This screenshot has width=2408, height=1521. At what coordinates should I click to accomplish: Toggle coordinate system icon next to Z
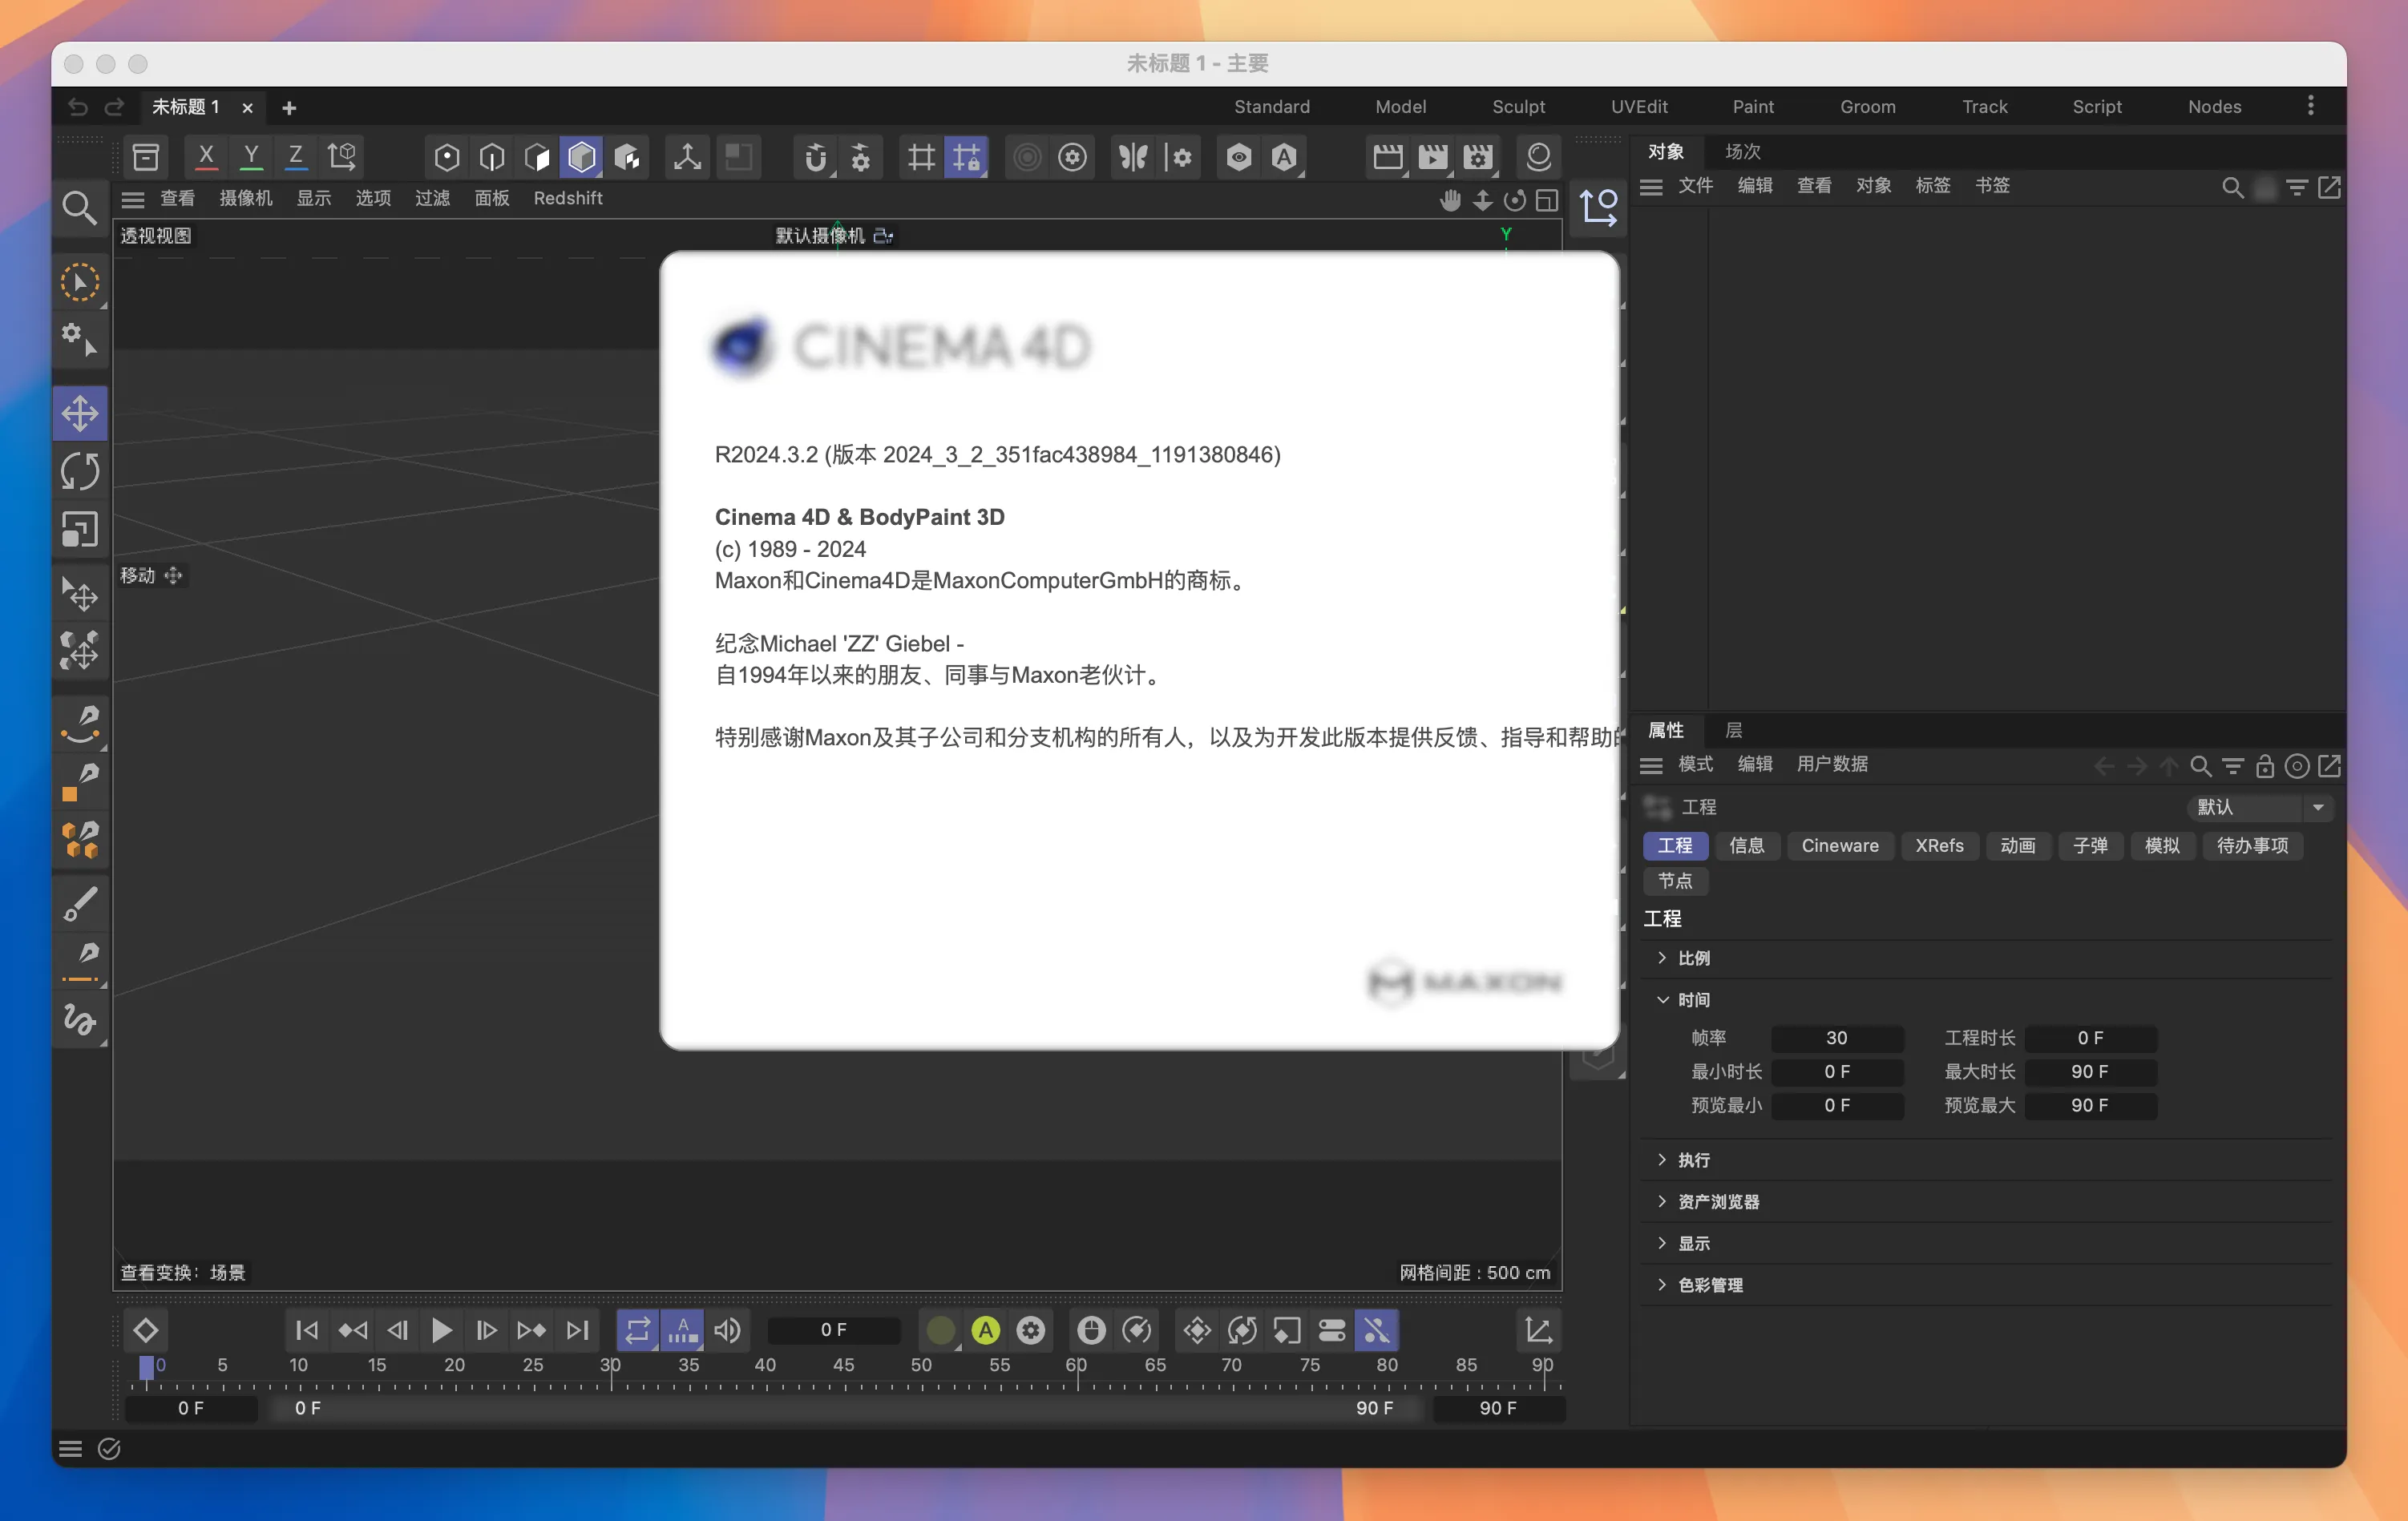point(342,157)
